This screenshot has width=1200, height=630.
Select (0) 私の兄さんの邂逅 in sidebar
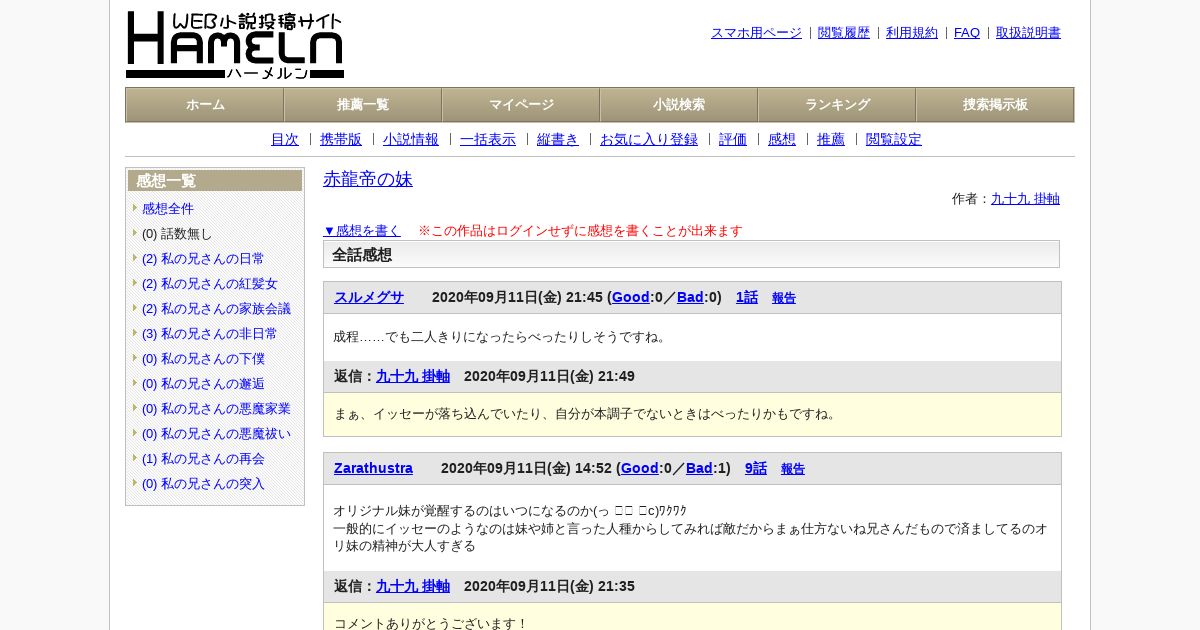(x=203, y=383)
